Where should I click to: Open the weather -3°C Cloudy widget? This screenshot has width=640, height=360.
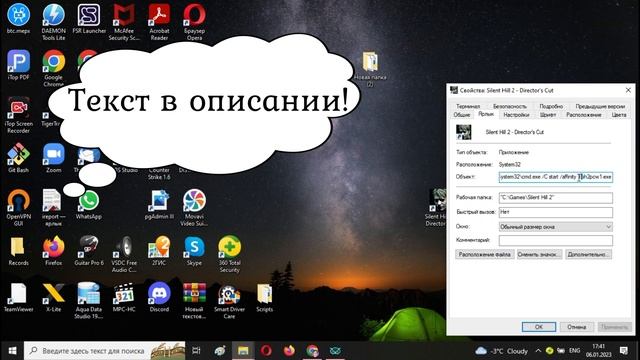coord(502,351)
